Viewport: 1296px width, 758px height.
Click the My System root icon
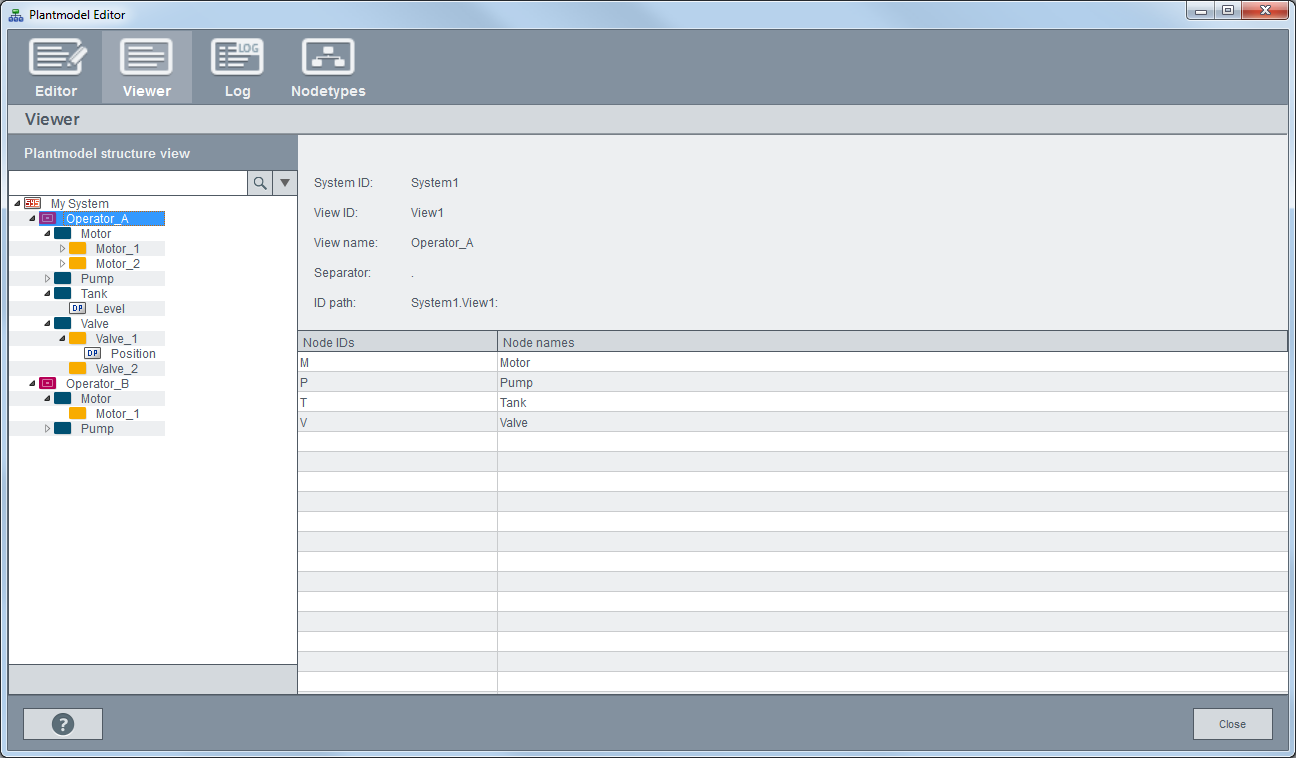(x=33, y=204)
